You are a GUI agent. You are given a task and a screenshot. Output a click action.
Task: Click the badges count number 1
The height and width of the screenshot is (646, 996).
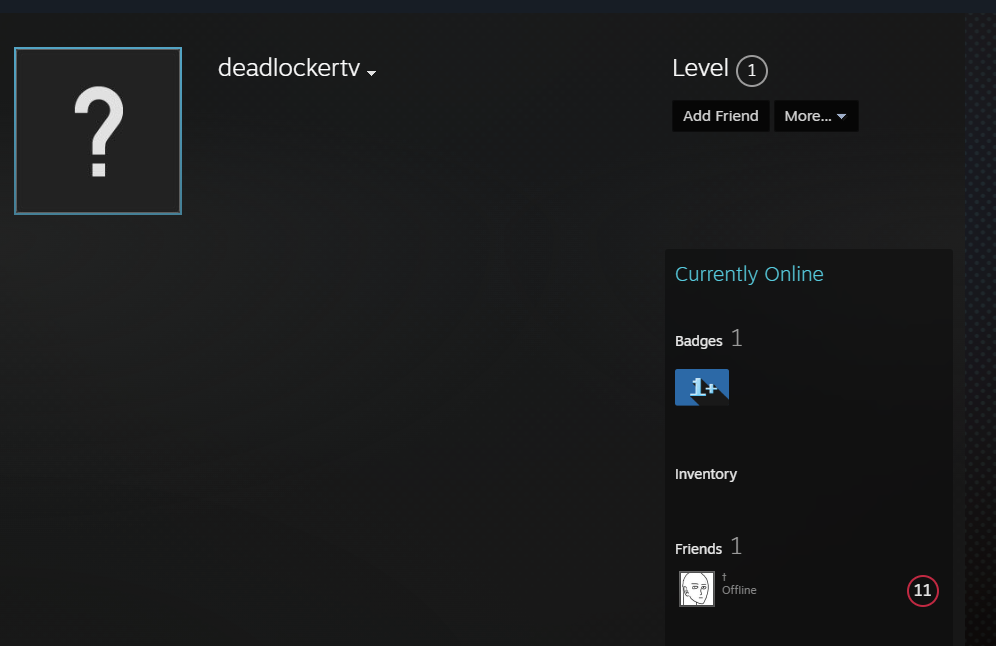click(736, 338)
